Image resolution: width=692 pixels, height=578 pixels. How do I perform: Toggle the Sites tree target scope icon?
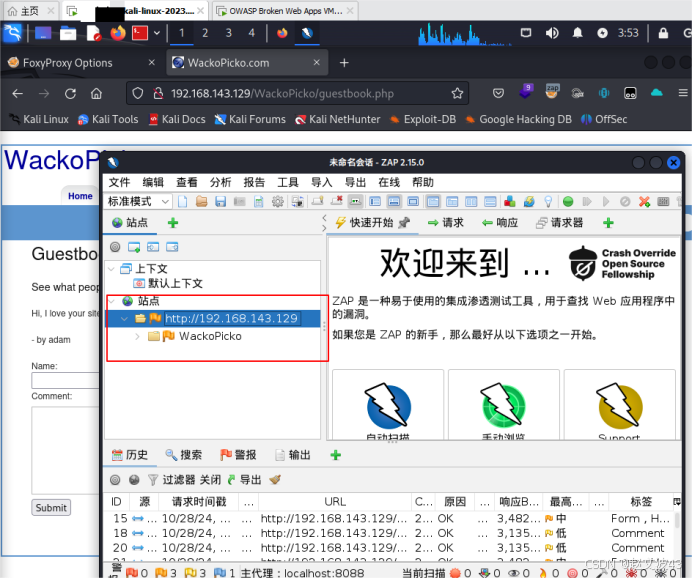[x=115, y=247]
